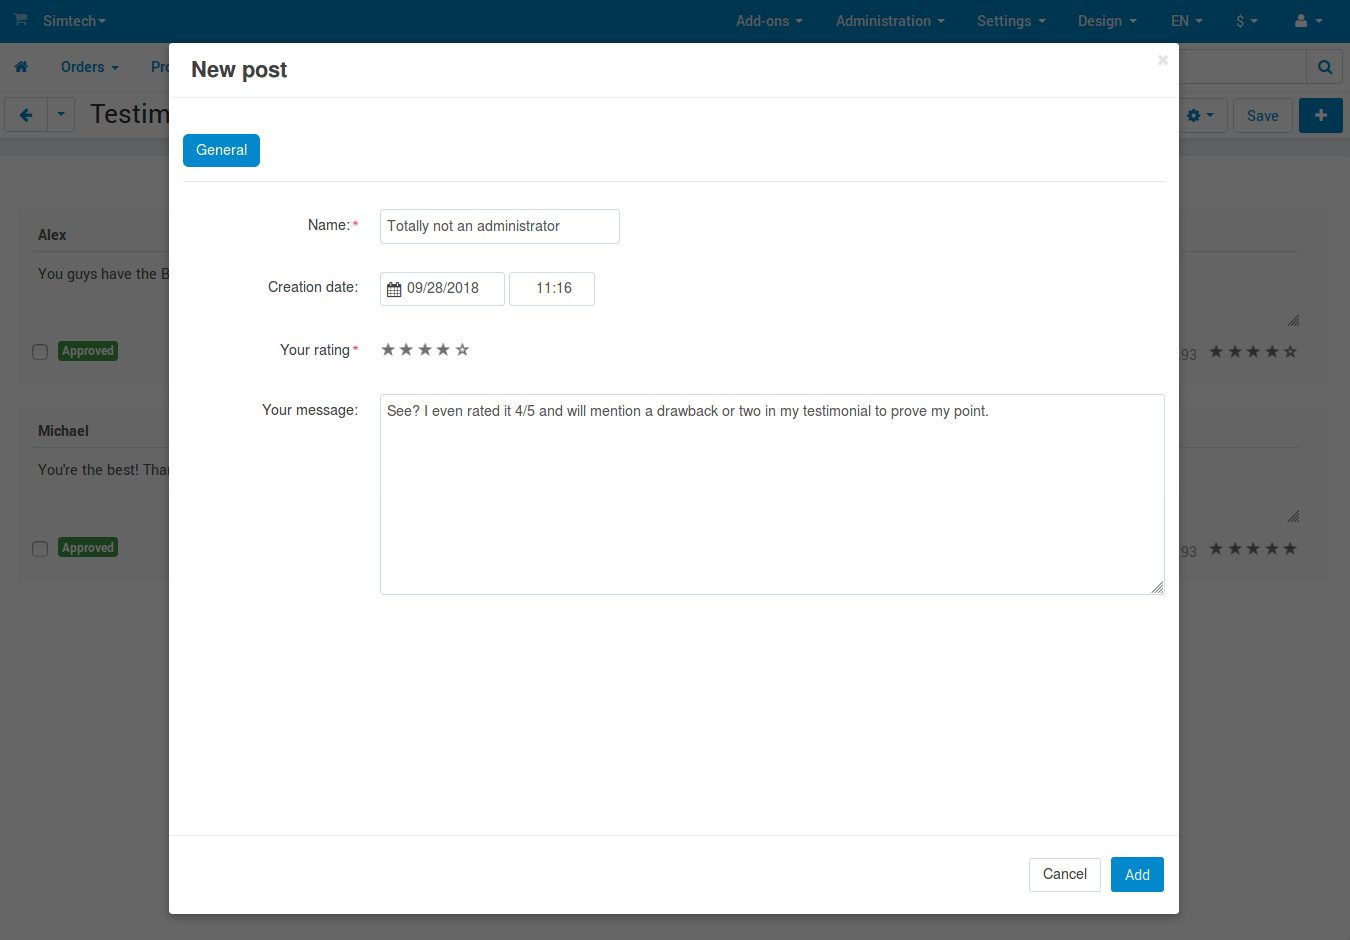The width and height of the screenshot is (1350, 940).
Task: Click the Alex author name
Action: point(52,235)
